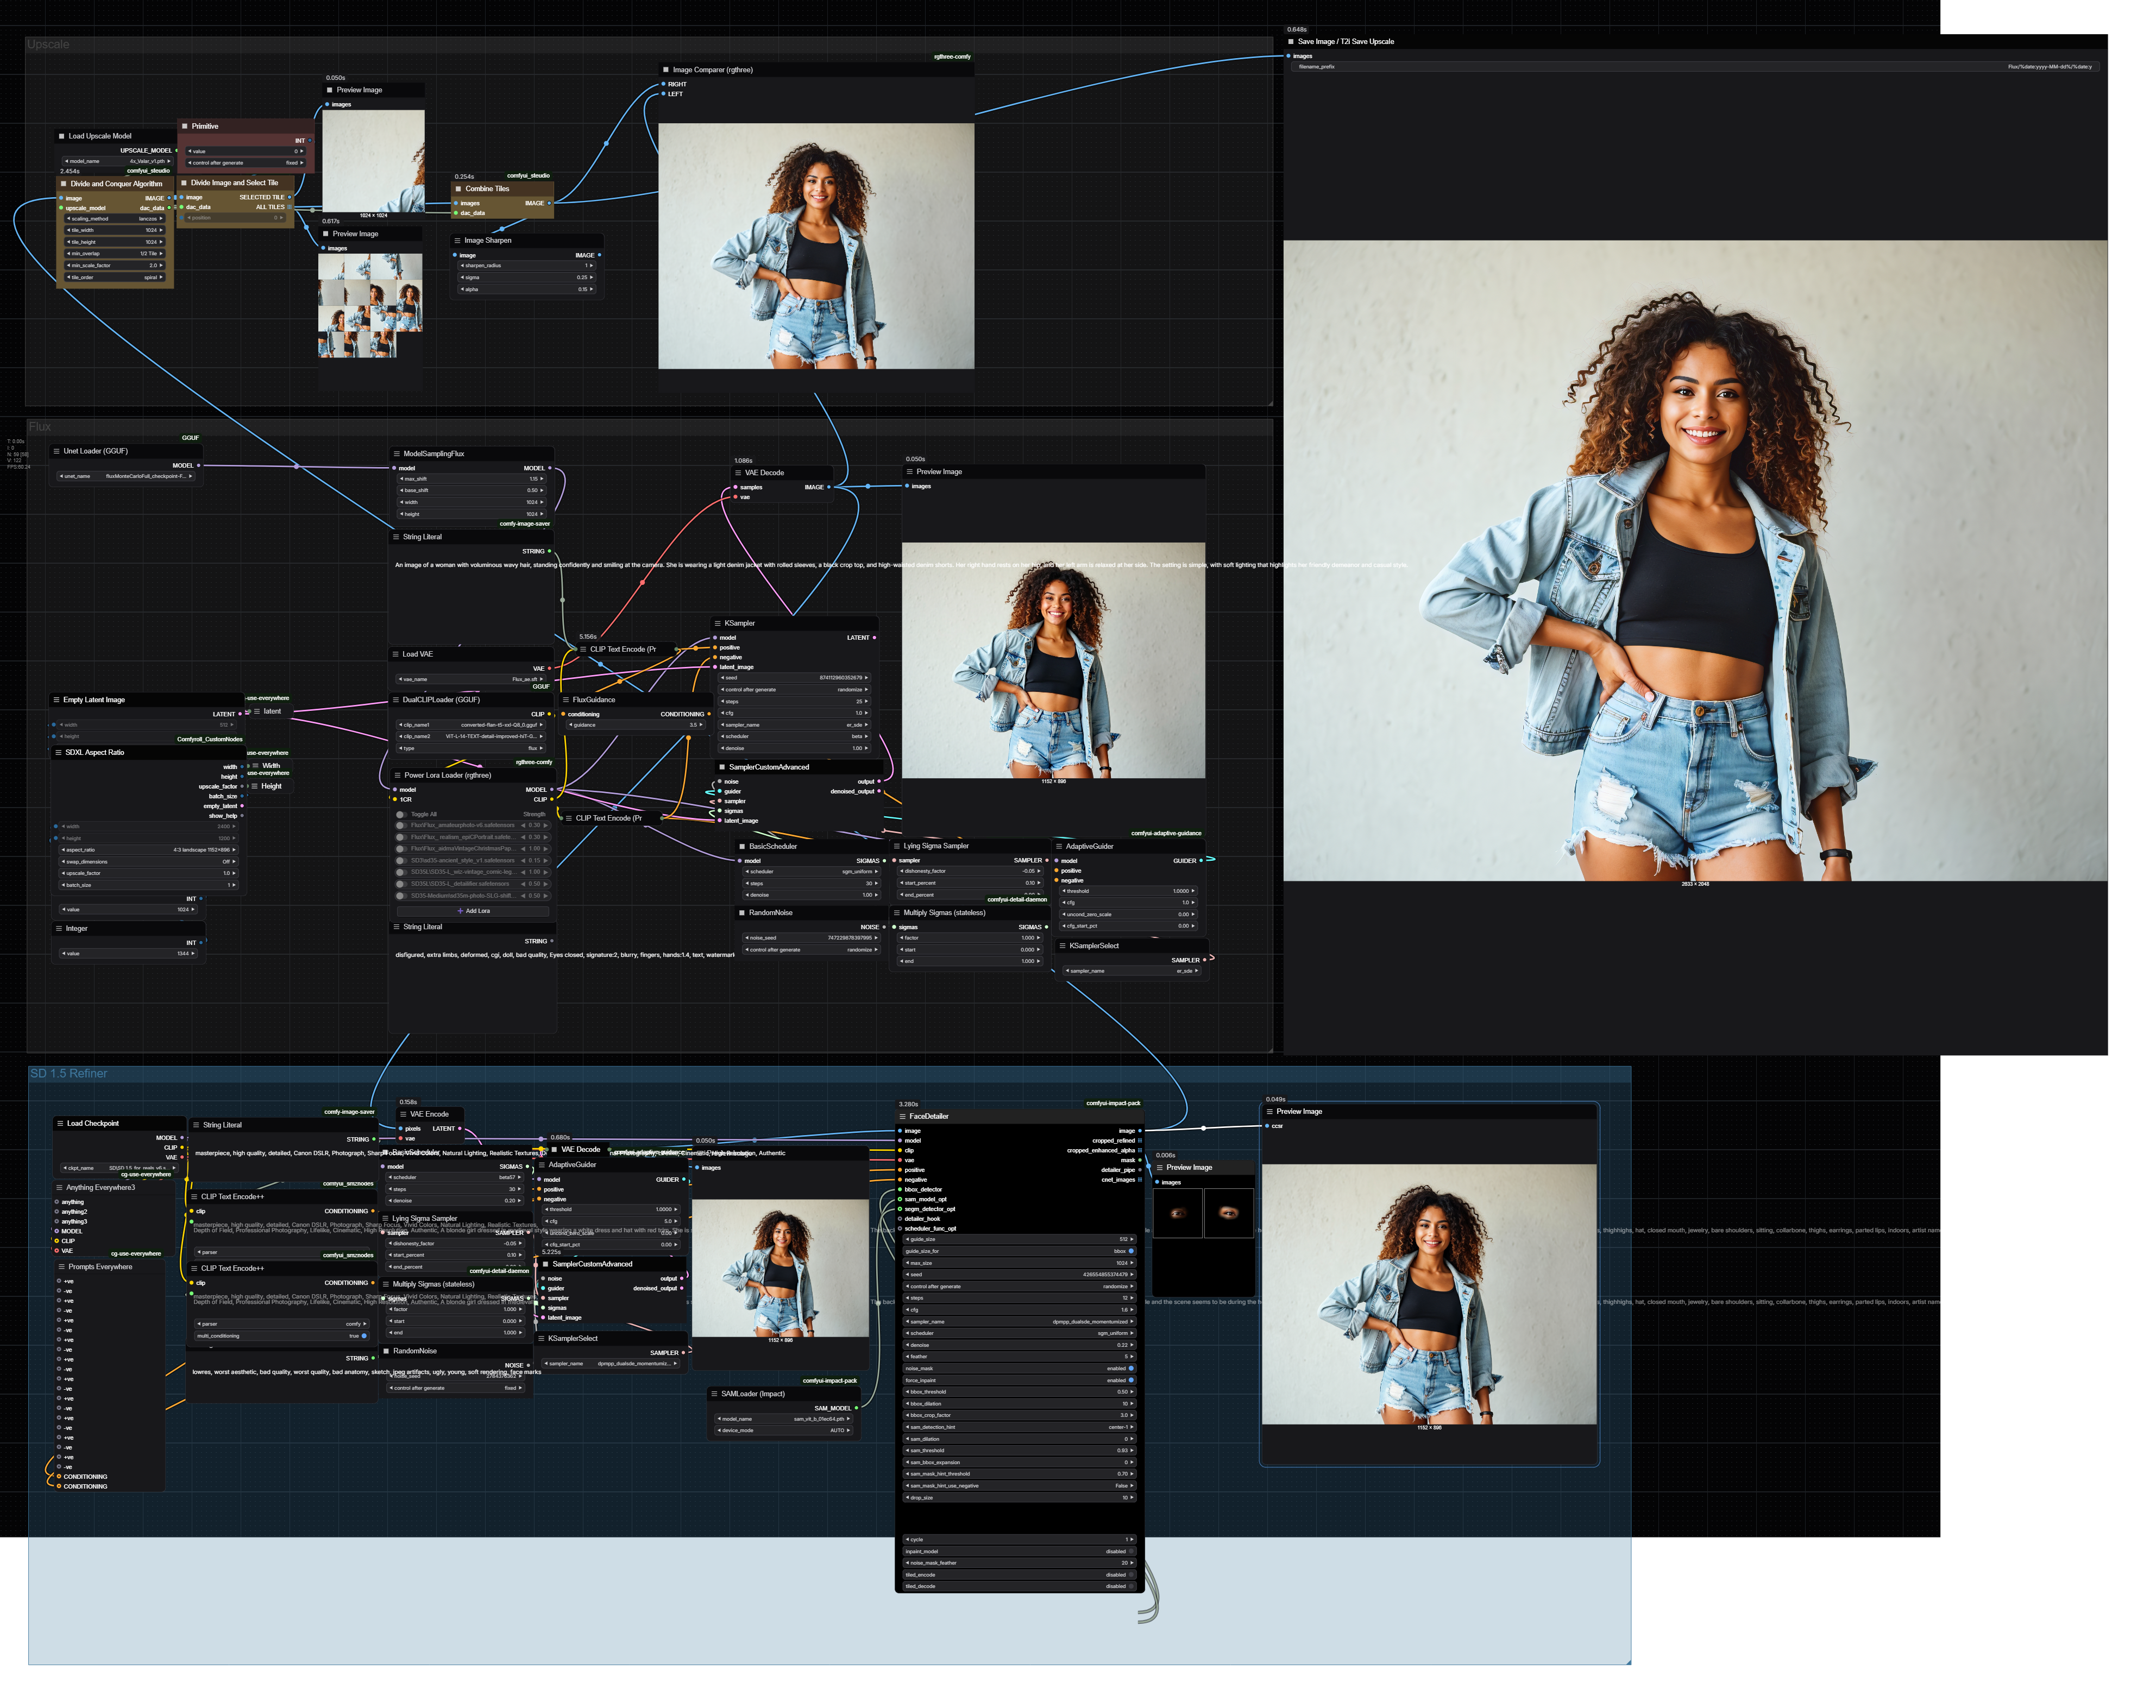The width and height of the screenshot is (2156, 1708).
Task: Click the DualCLIPLoader (GGUF) node title icon
Action: click(395, 700)
